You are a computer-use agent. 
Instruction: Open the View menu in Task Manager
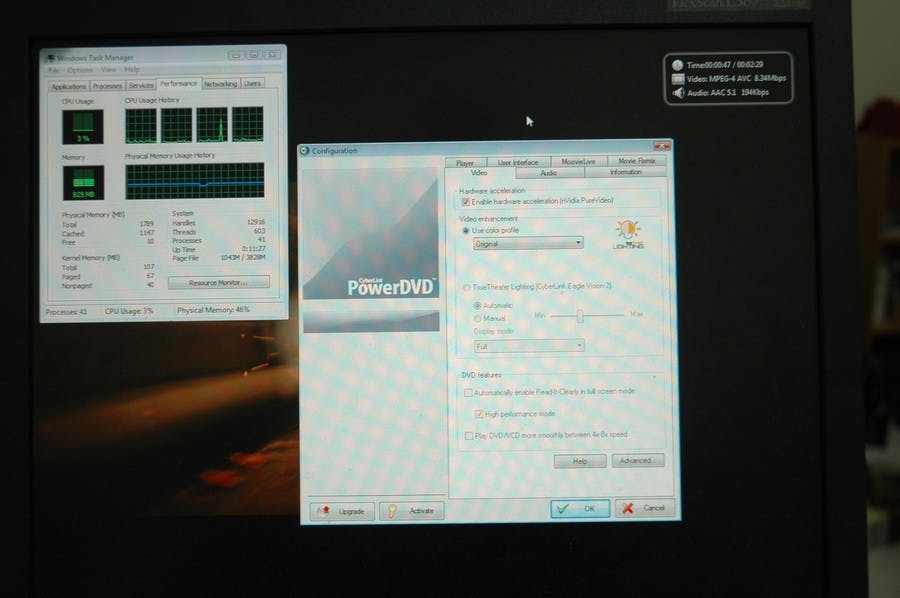click(x=108, y=71)
